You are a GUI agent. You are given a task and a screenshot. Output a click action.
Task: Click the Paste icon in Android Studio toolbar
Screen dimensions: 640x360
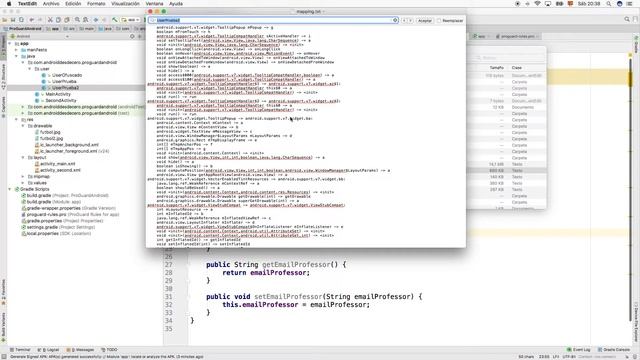[x=67, y=20]
